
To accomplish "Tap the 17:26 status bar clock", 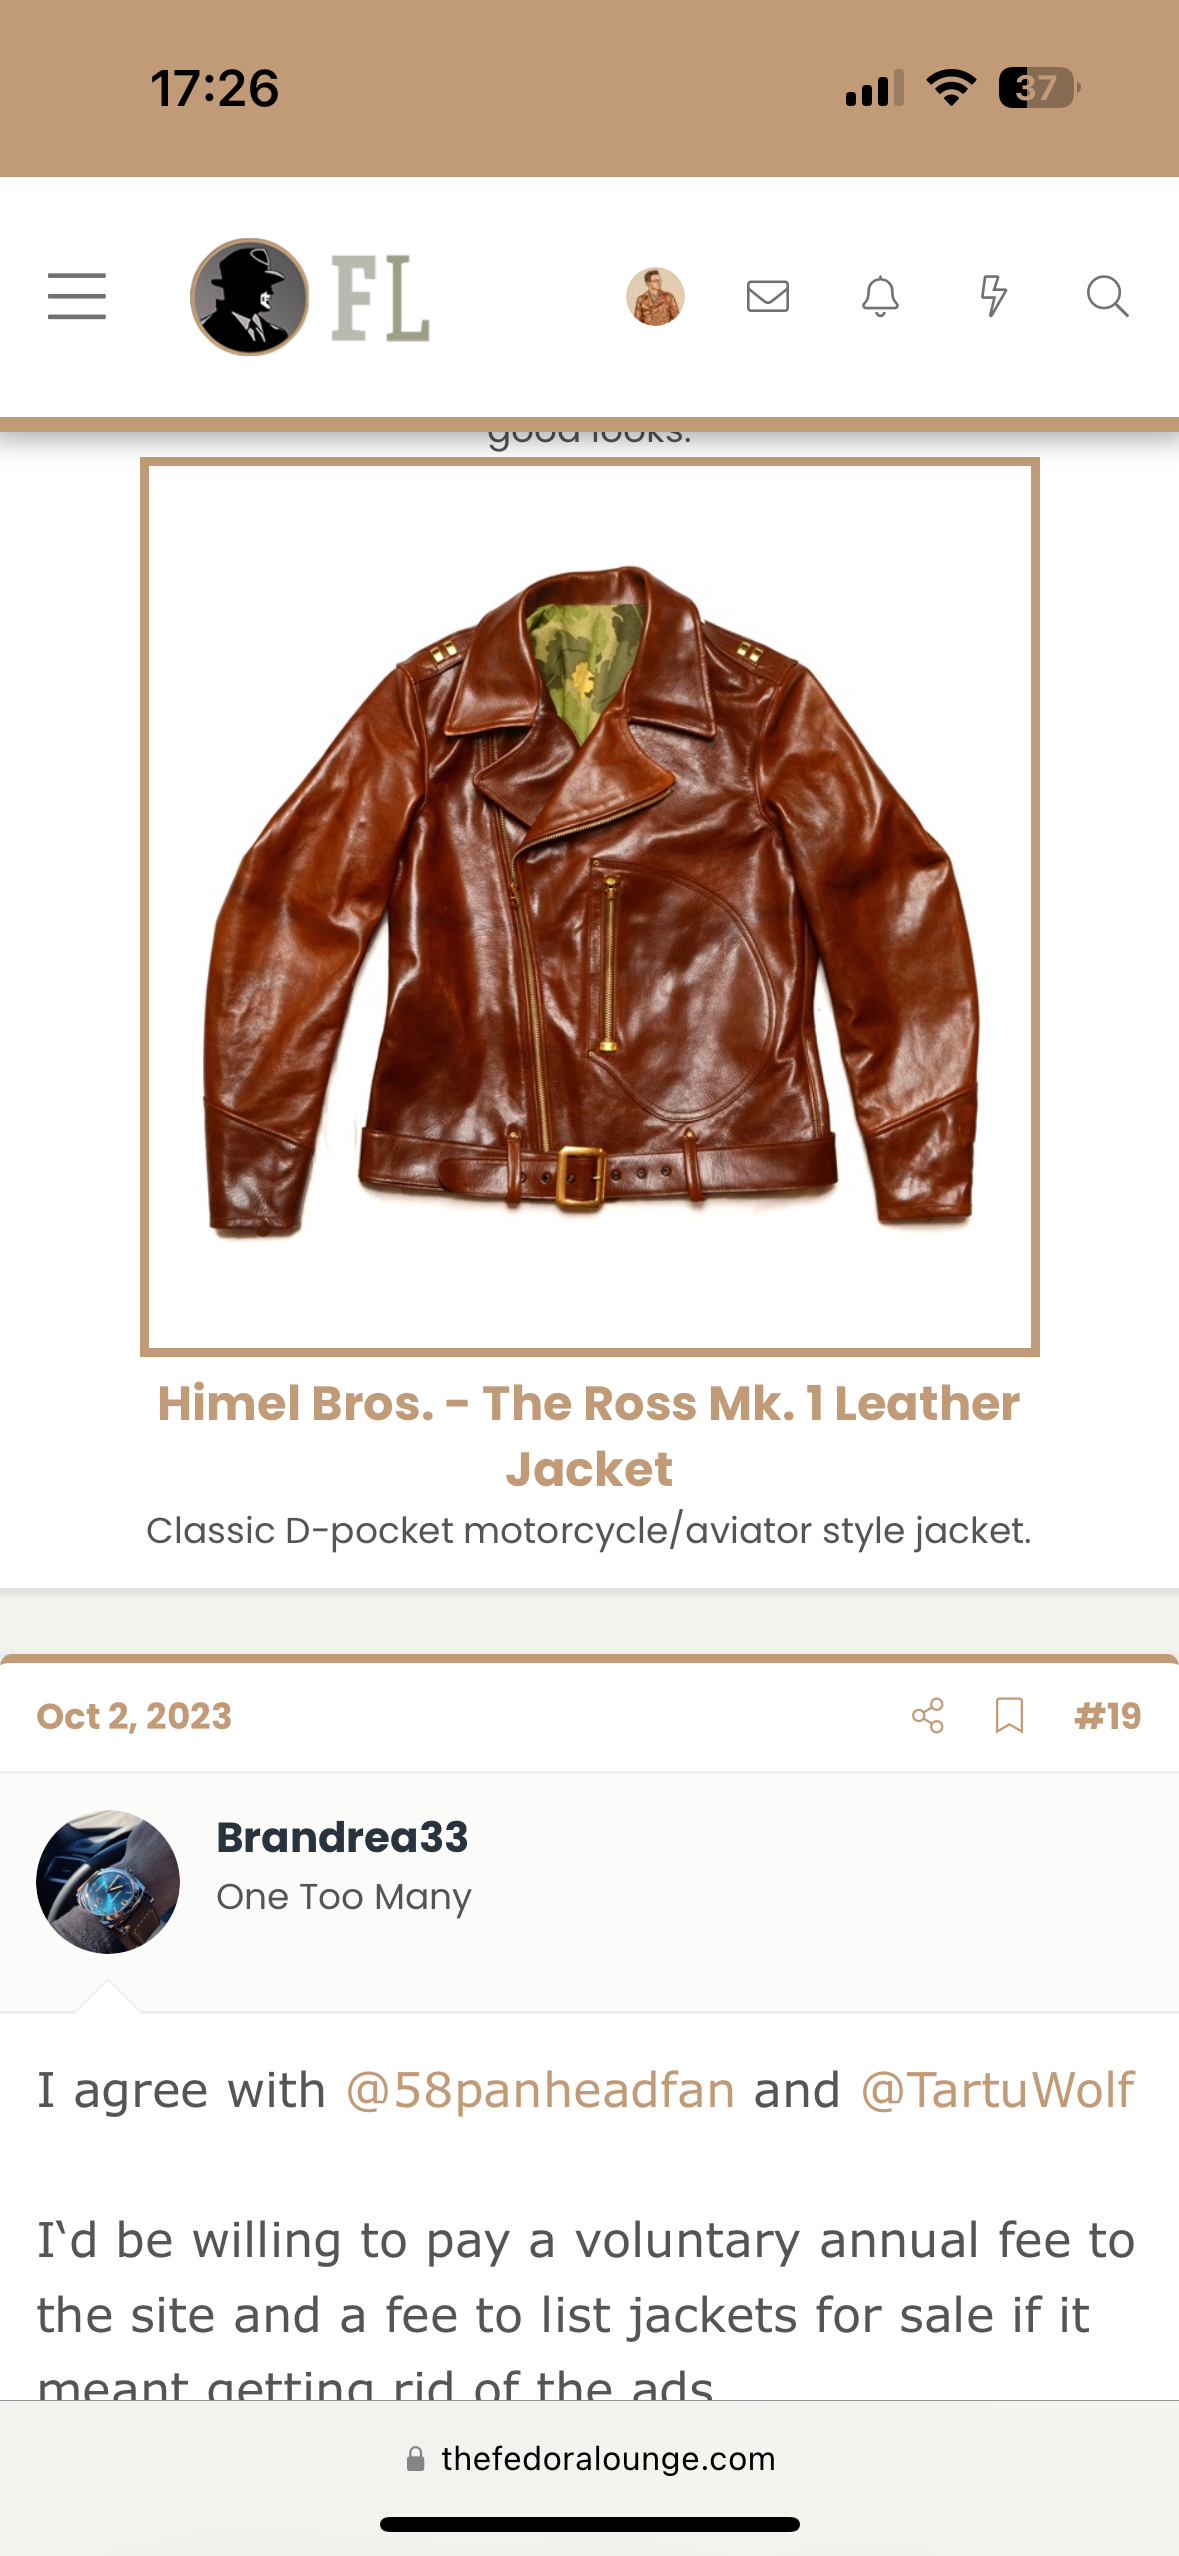I will coord(215,88).
